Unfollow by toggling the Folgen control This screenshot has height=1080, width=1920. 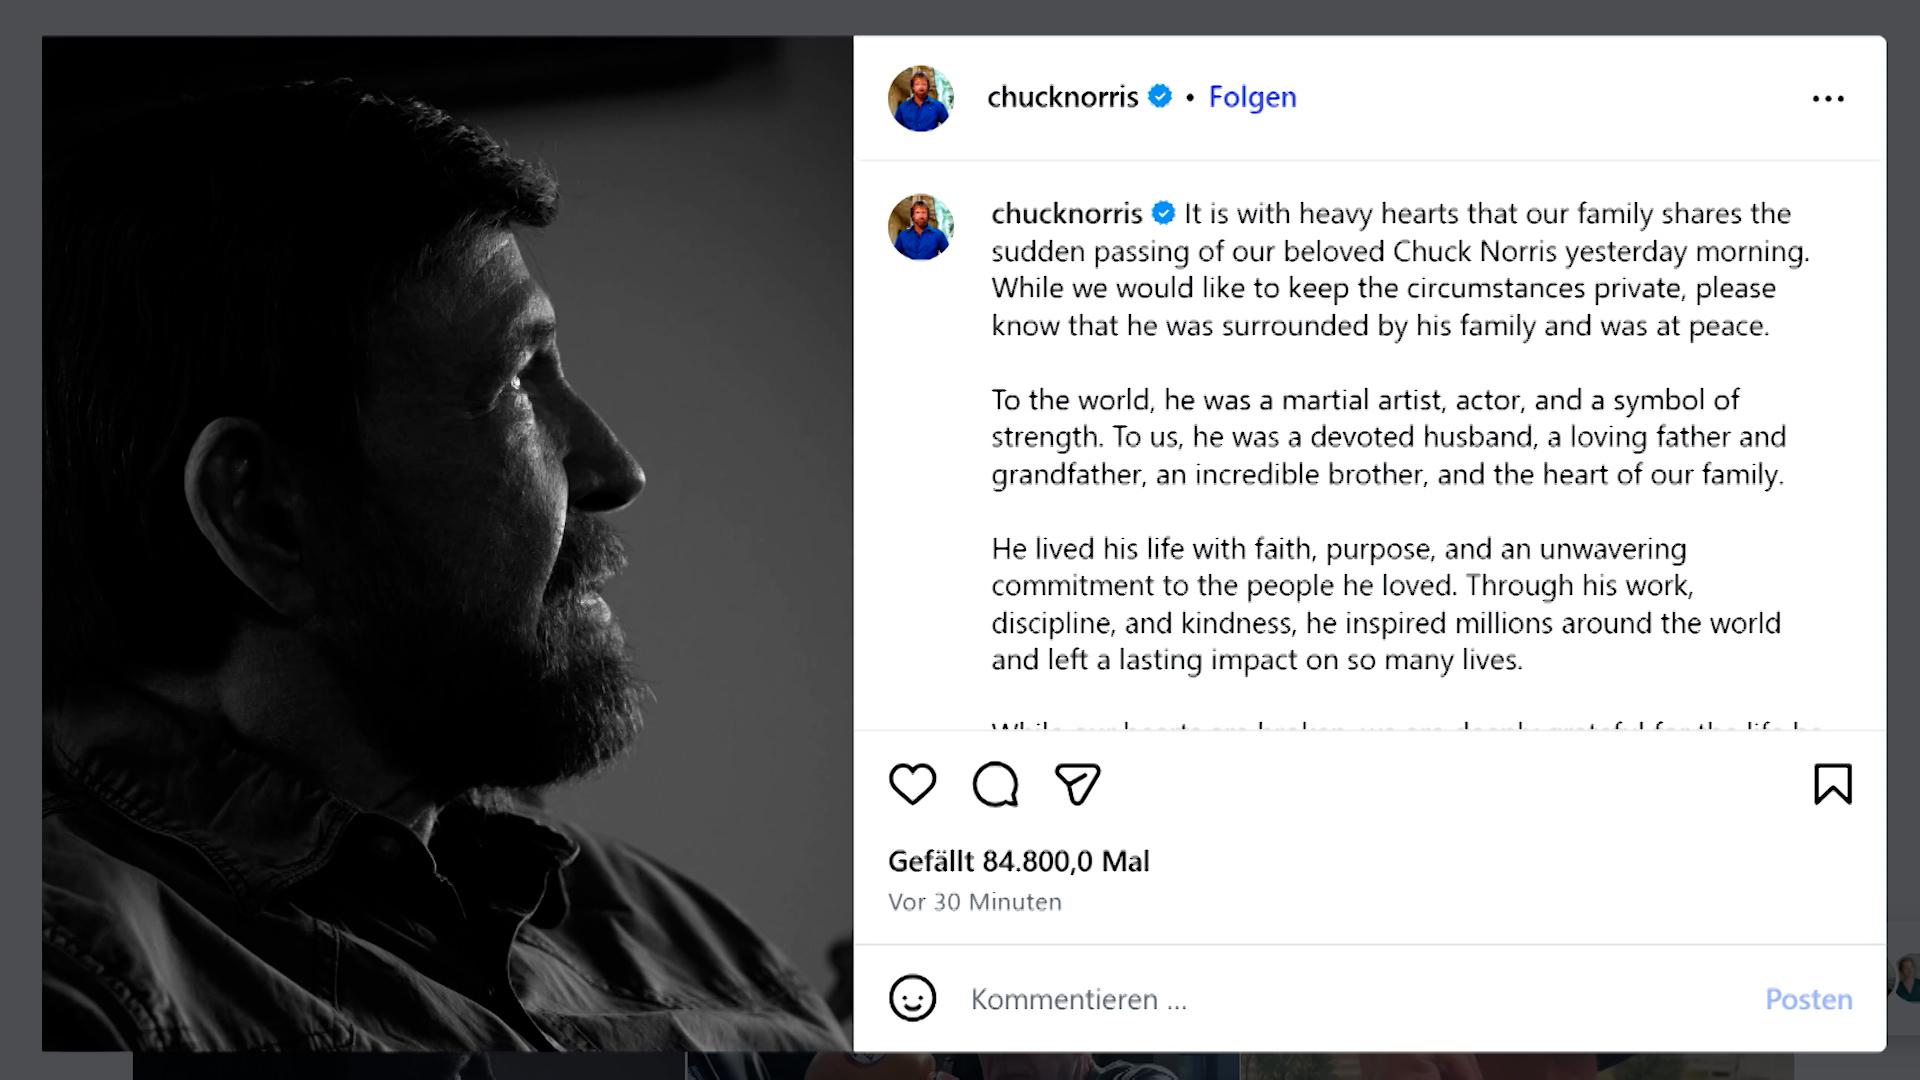pos(1252,96)
